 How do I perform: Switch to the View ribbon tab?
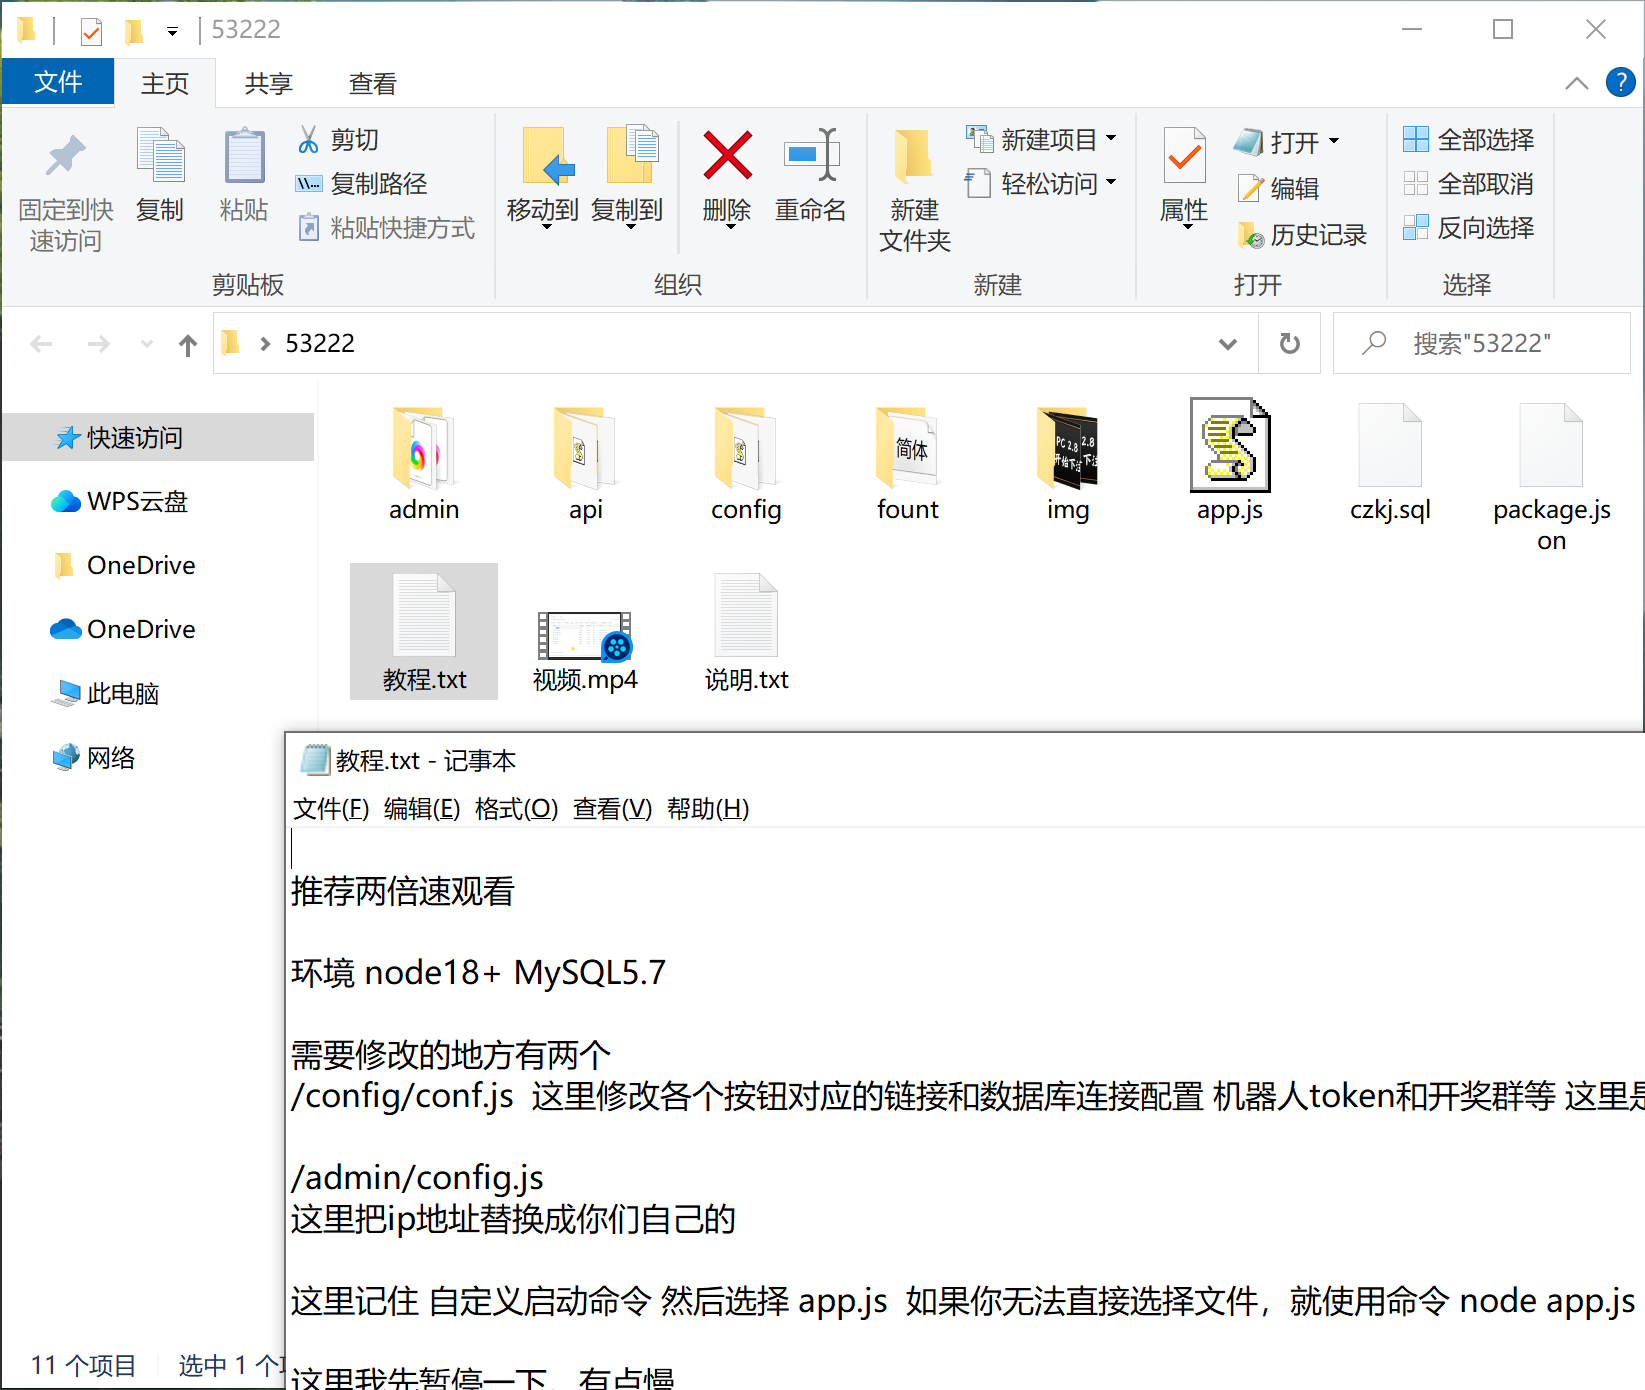(372, 84)
